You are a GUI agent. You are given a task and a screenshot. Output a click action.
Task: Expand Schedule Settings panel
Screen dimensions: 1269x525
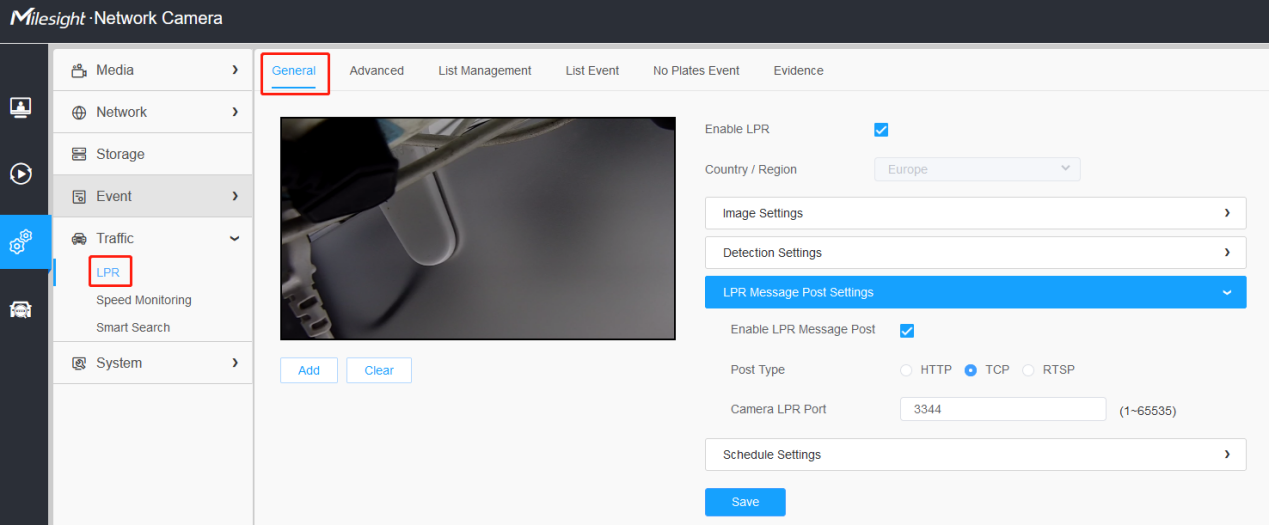[x=975, y=454]
